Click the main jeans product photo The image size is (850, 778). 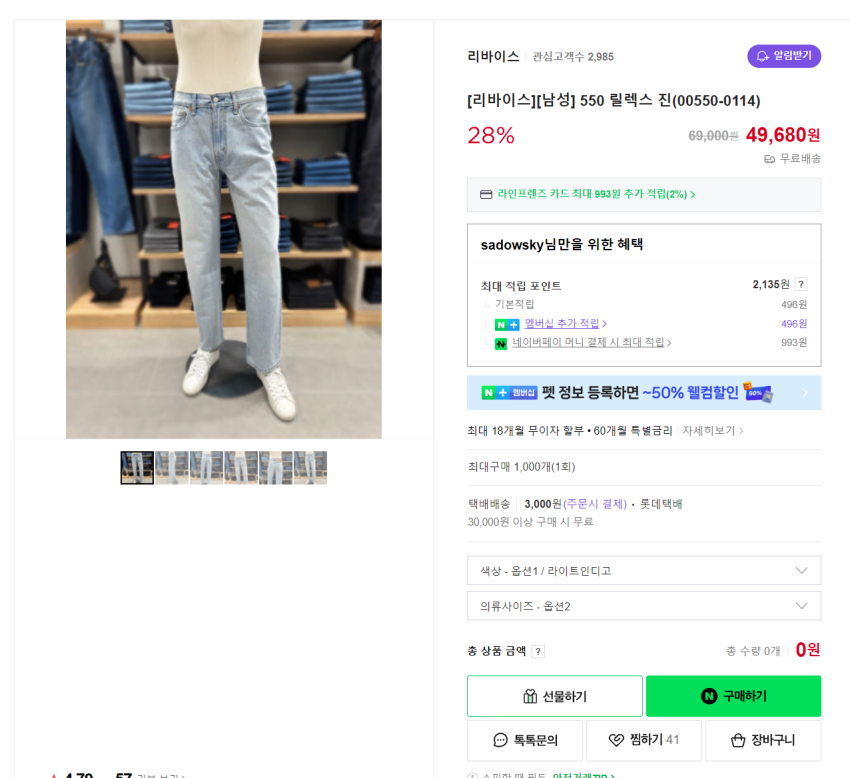pyautogui.click(x=224, y=229)
